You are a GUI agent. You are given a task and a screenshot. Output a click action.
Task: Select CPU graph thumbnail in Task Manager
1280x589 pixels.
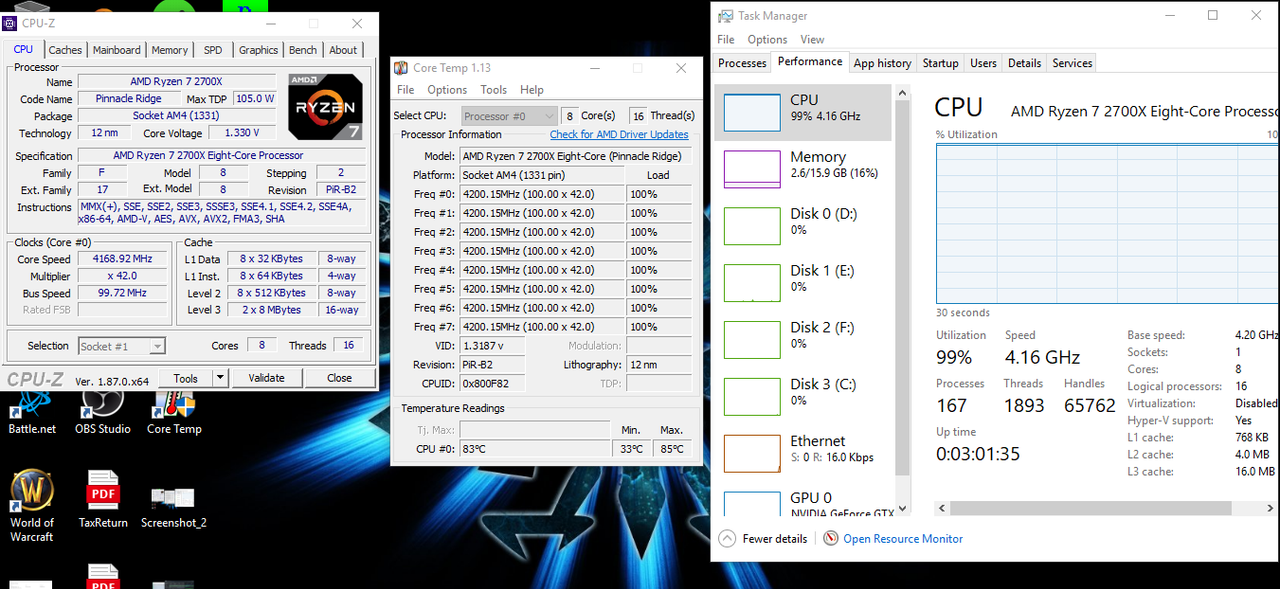tap(752, 113)
